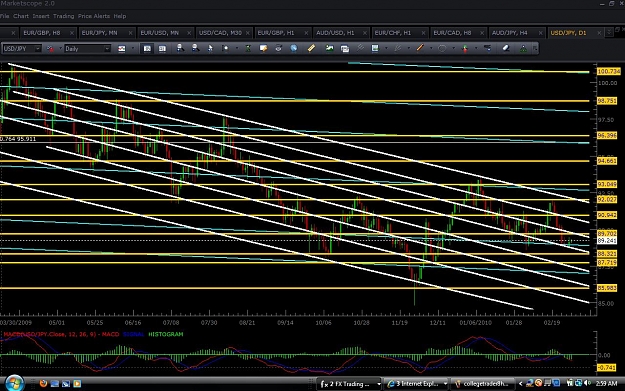Click the add indicator chart icon
625x391 pixels.
[x=329, y=48]
